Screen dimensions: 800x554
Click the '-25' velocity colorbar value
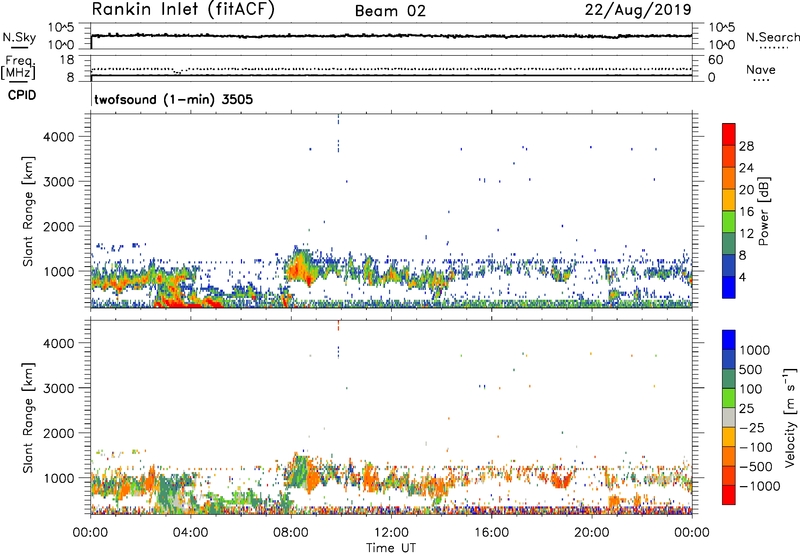[x=752, y=427]
